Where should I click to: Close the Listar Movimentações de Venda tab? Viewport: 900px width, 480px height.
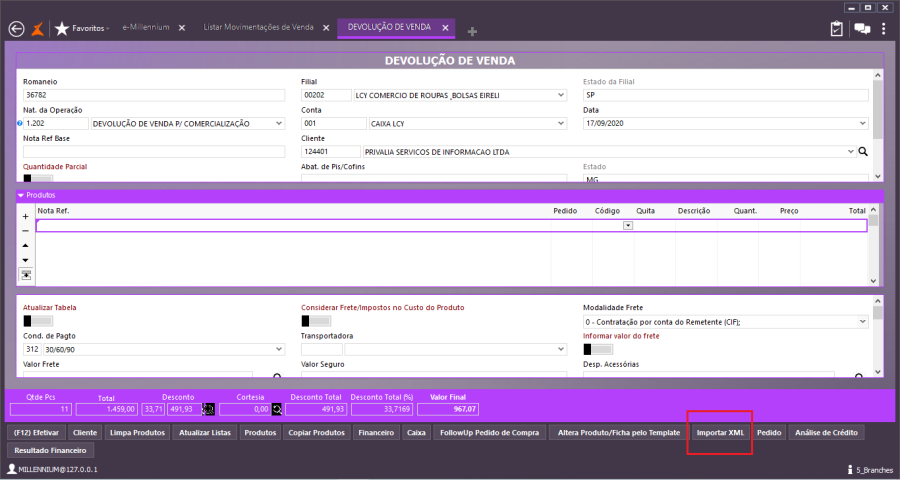325,28
